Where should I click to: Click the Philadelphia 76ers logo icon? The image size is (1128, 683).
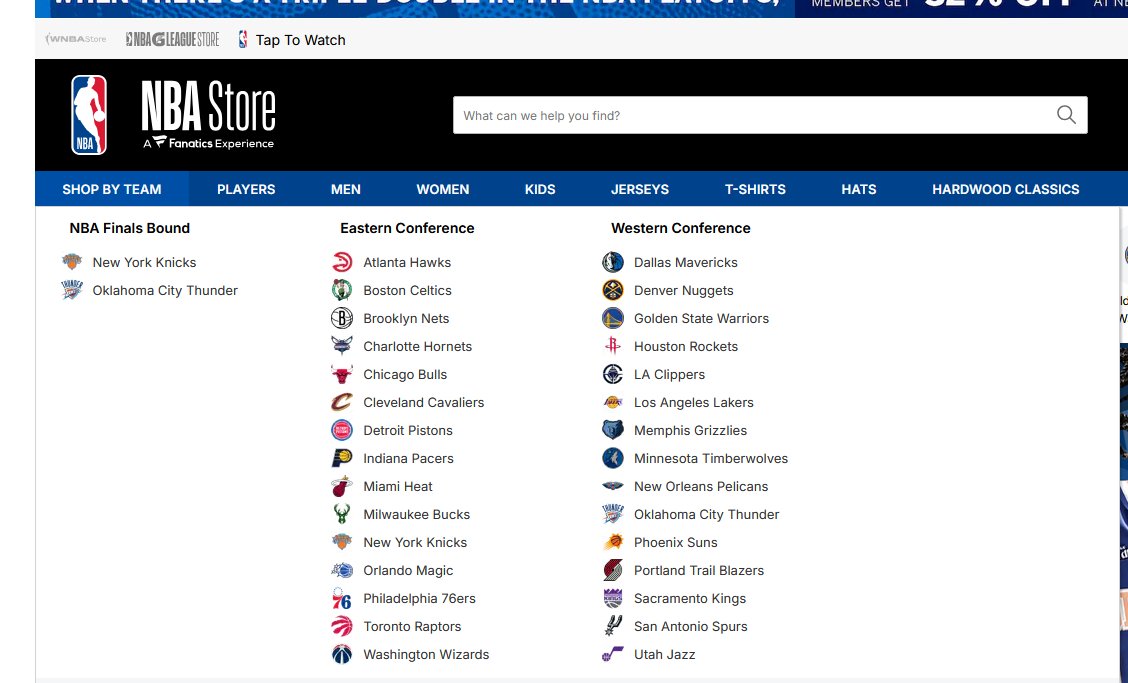(342, 599)
